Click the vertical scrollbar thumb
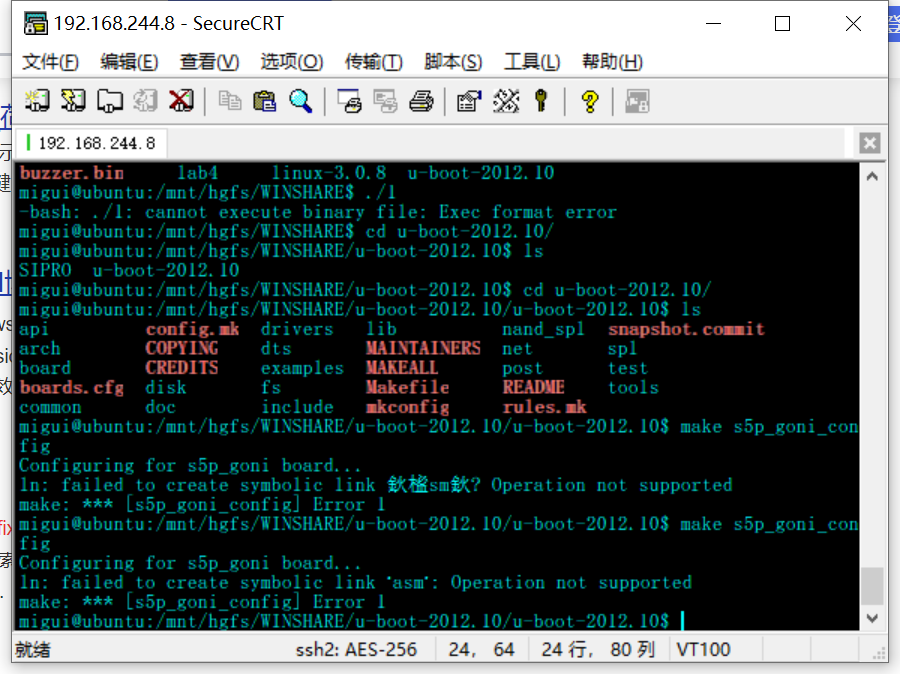The width and height of the screenshot is (900, 674). 872,586
